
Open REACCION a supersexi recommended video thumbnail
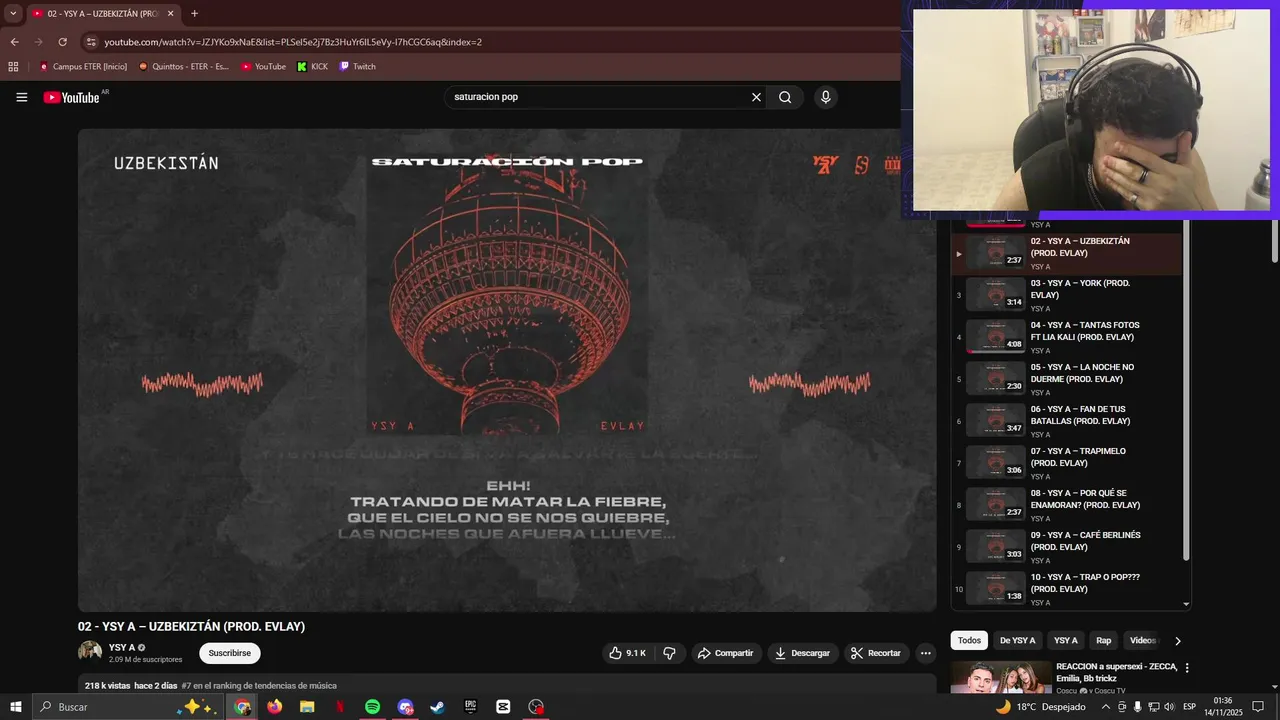click(1000, 678)
